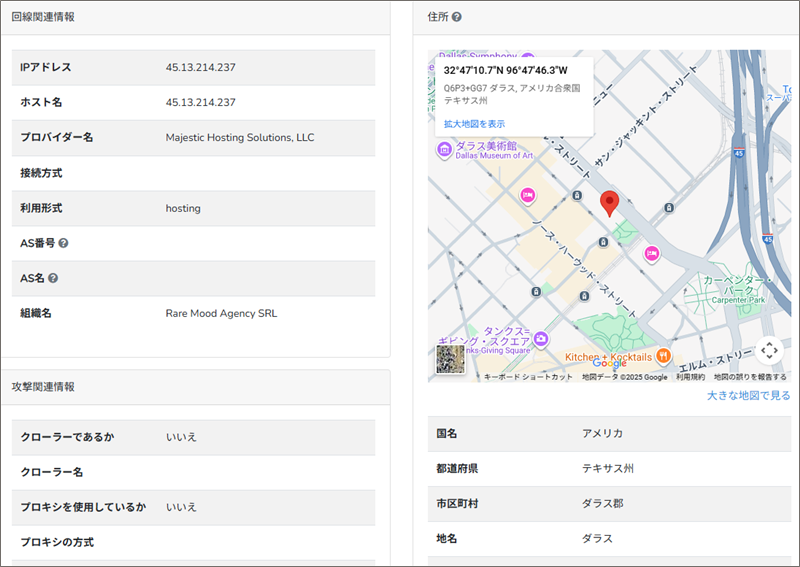Viewport: 800px width, 567px height.
Task: Click the Kitchen + Kocktails restaurant icon
Action: (x=664, y=356)
